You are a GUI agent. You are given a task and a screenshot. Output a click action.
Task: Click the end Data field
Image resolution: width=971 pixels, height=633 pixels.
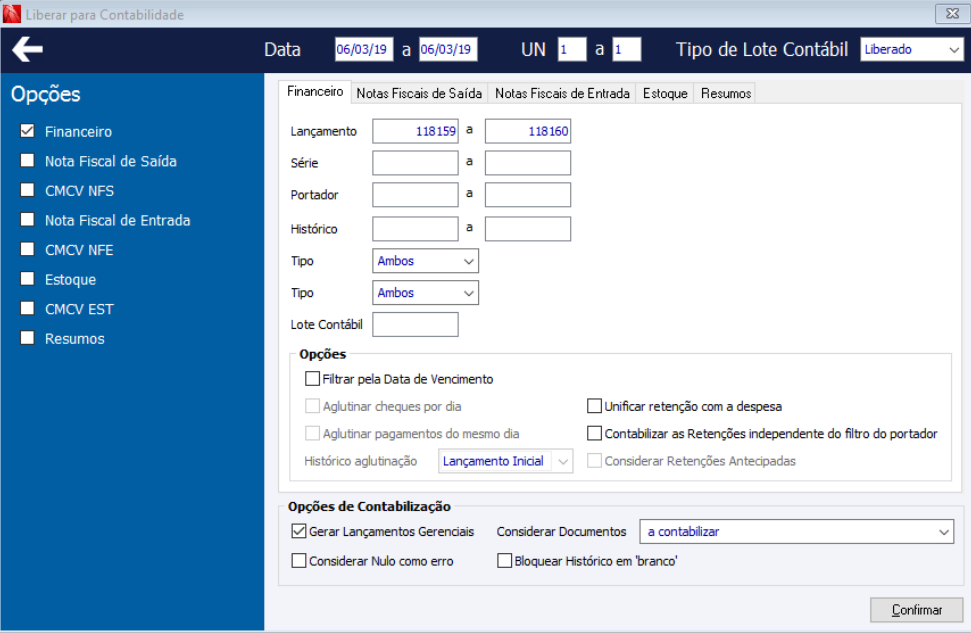(x=448, y=50)
